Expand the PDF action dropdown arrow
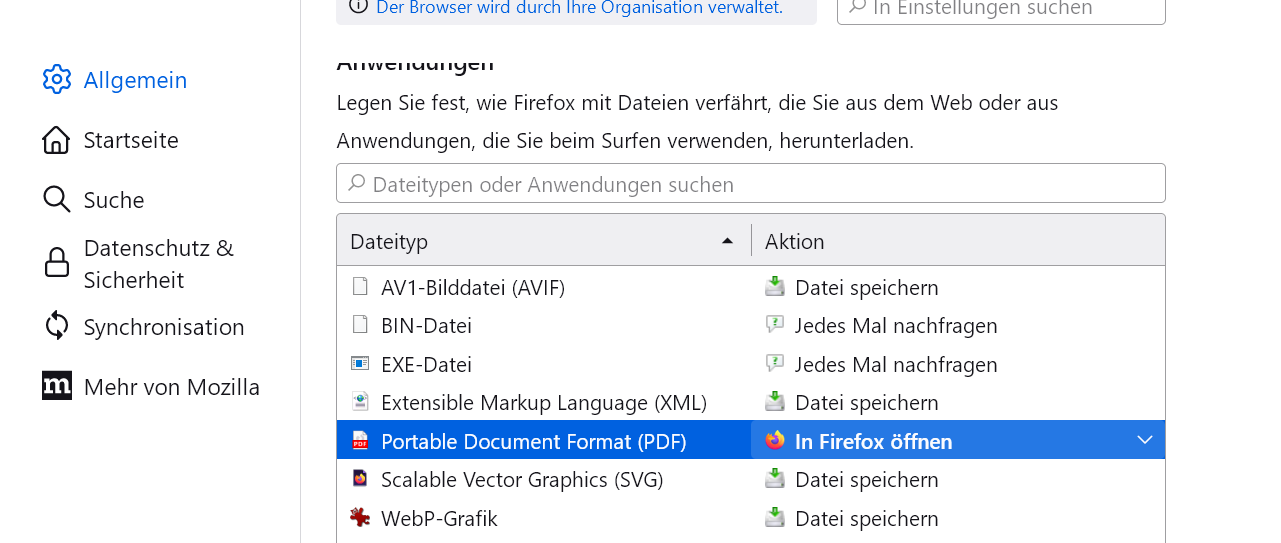The image size is (1281, 543). (1145, 441)
